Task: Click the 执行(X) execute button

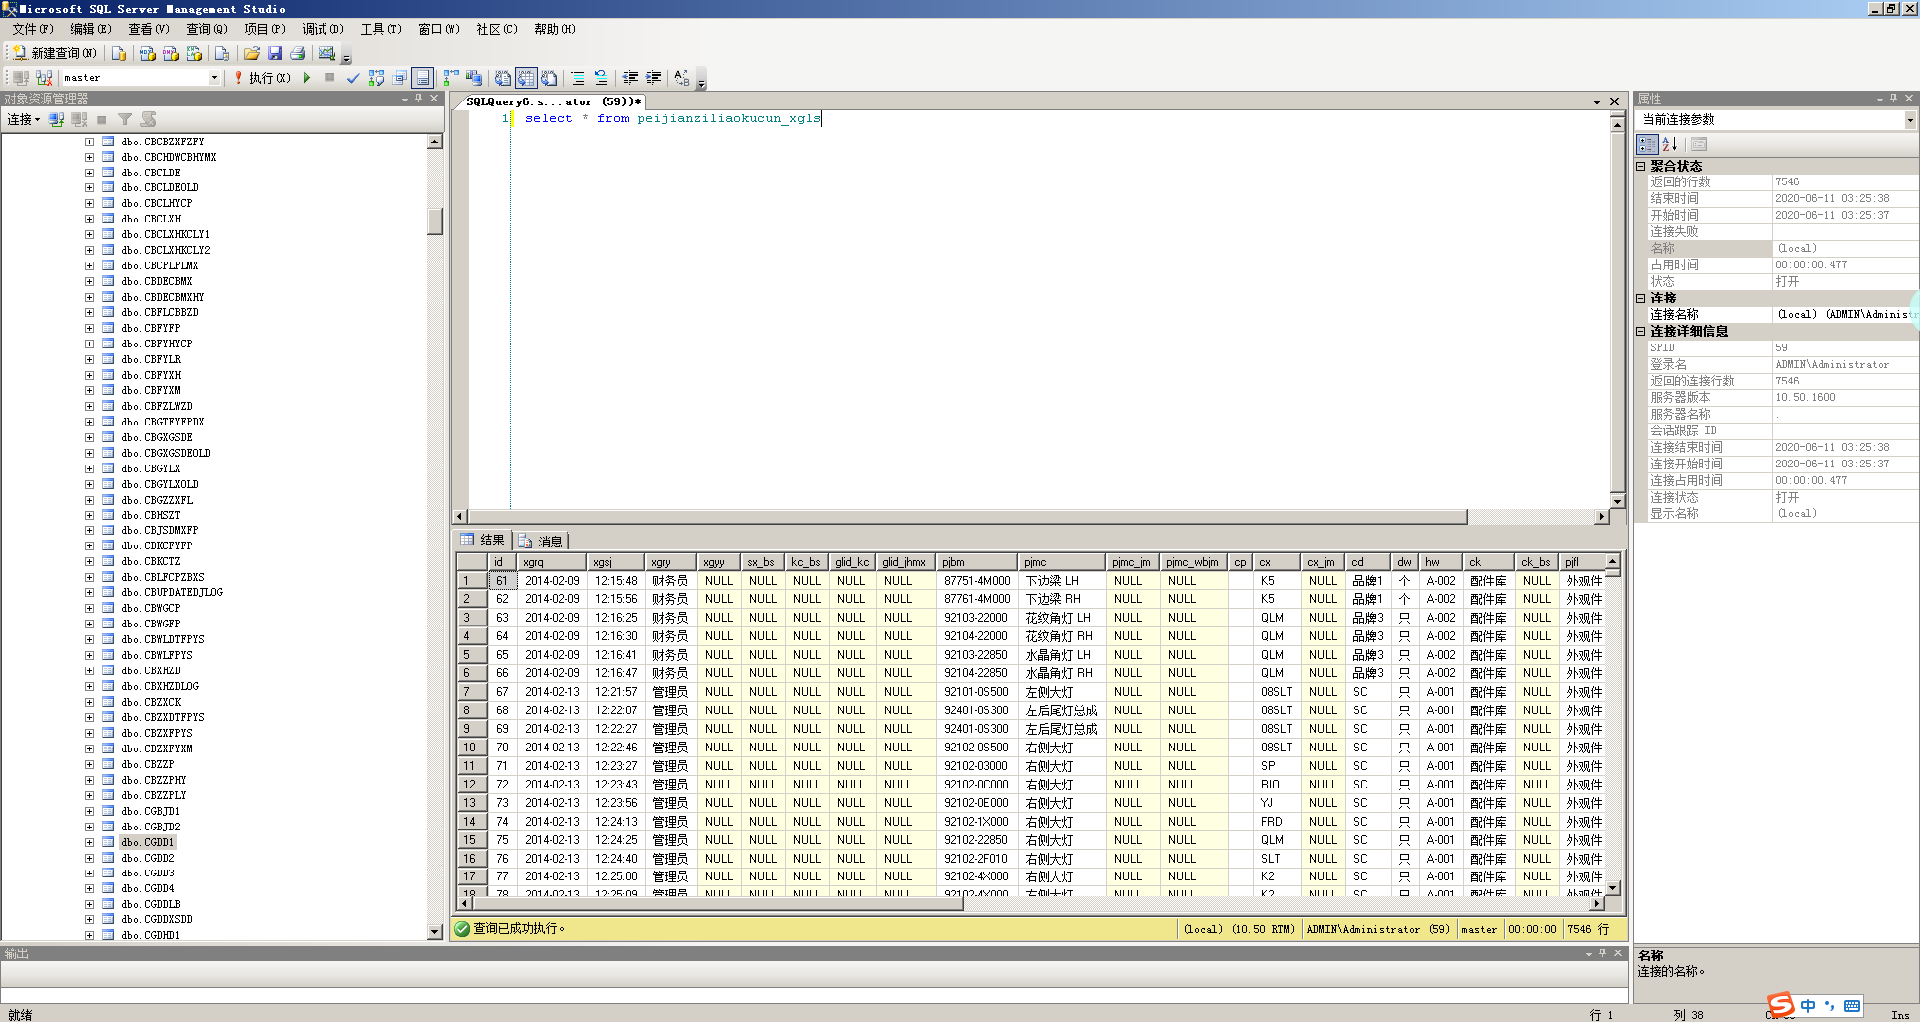Action: (x=262, y=78)
